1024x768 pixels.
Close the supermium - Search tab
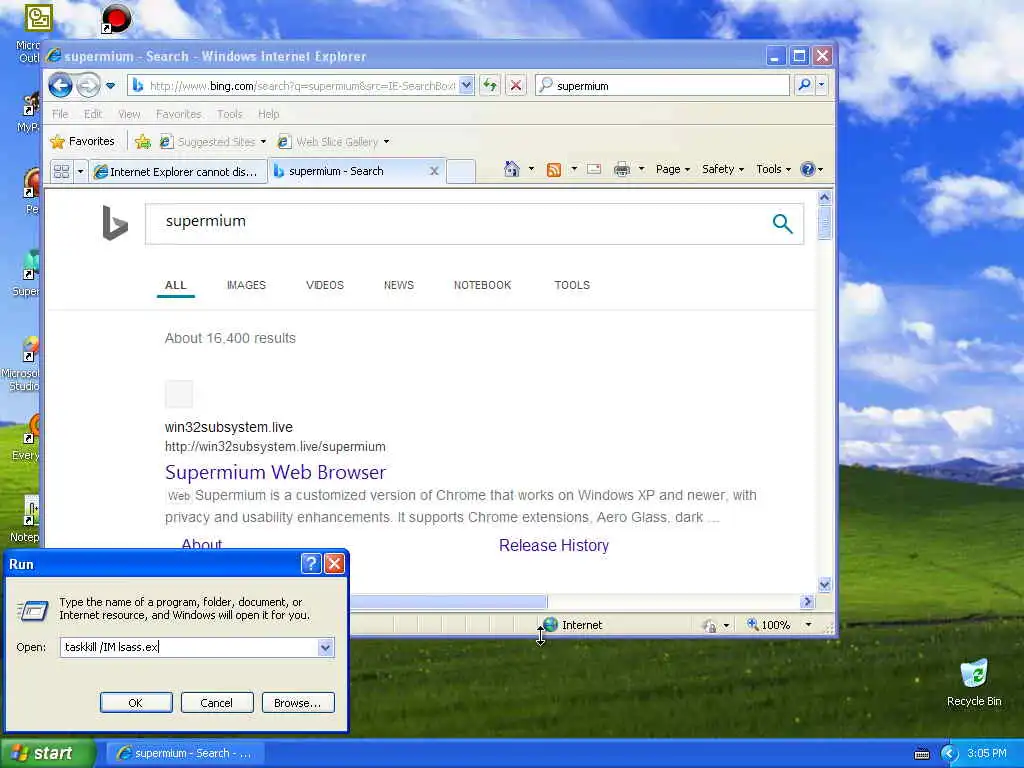click(434, 171)
